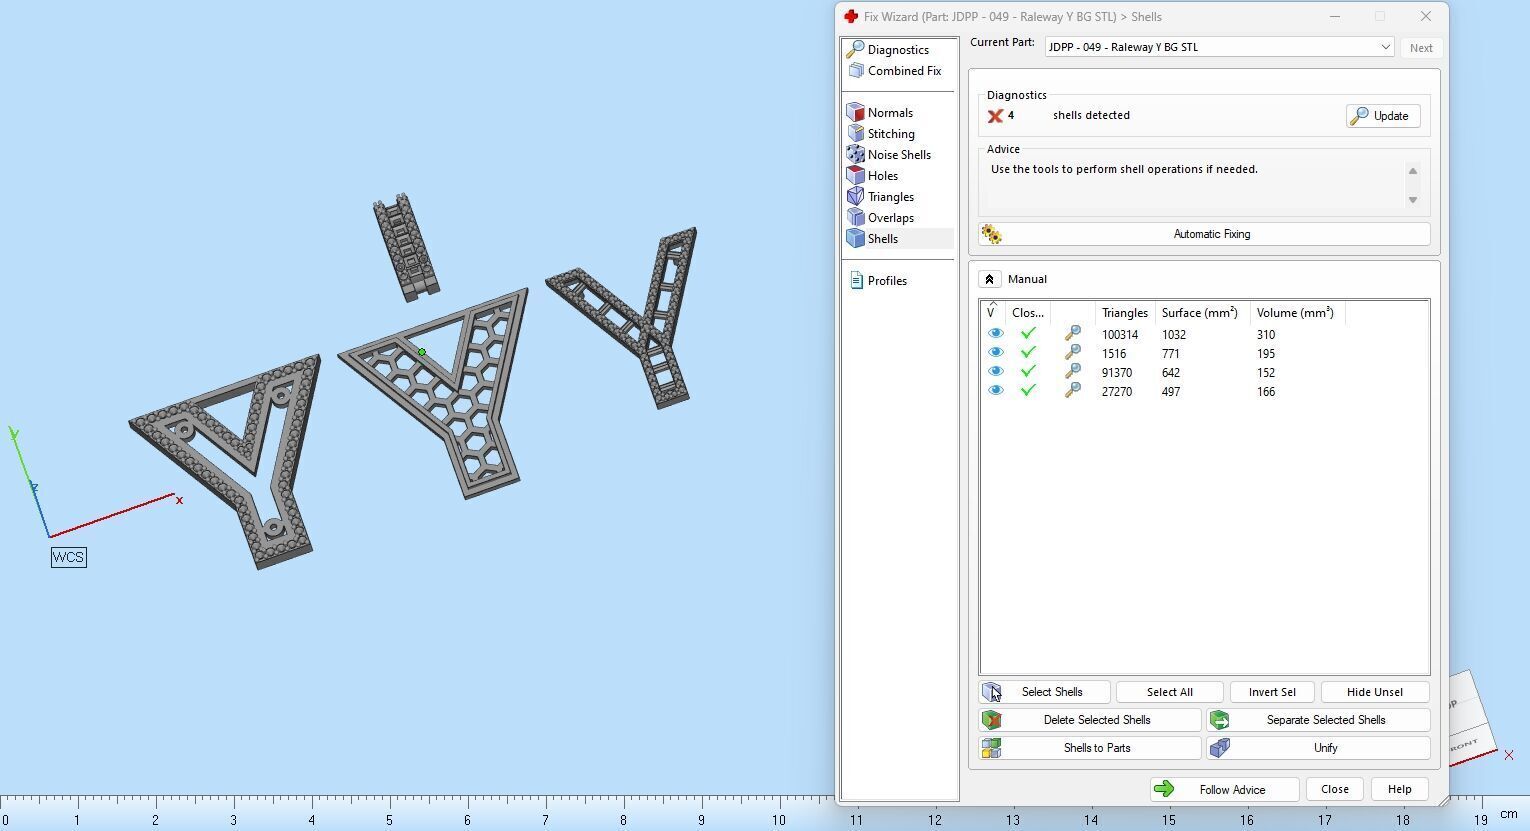Screen dimensions: 1530x831
Task: Zoom to shell with 91370 triangles
Action: click(1072, 372)
